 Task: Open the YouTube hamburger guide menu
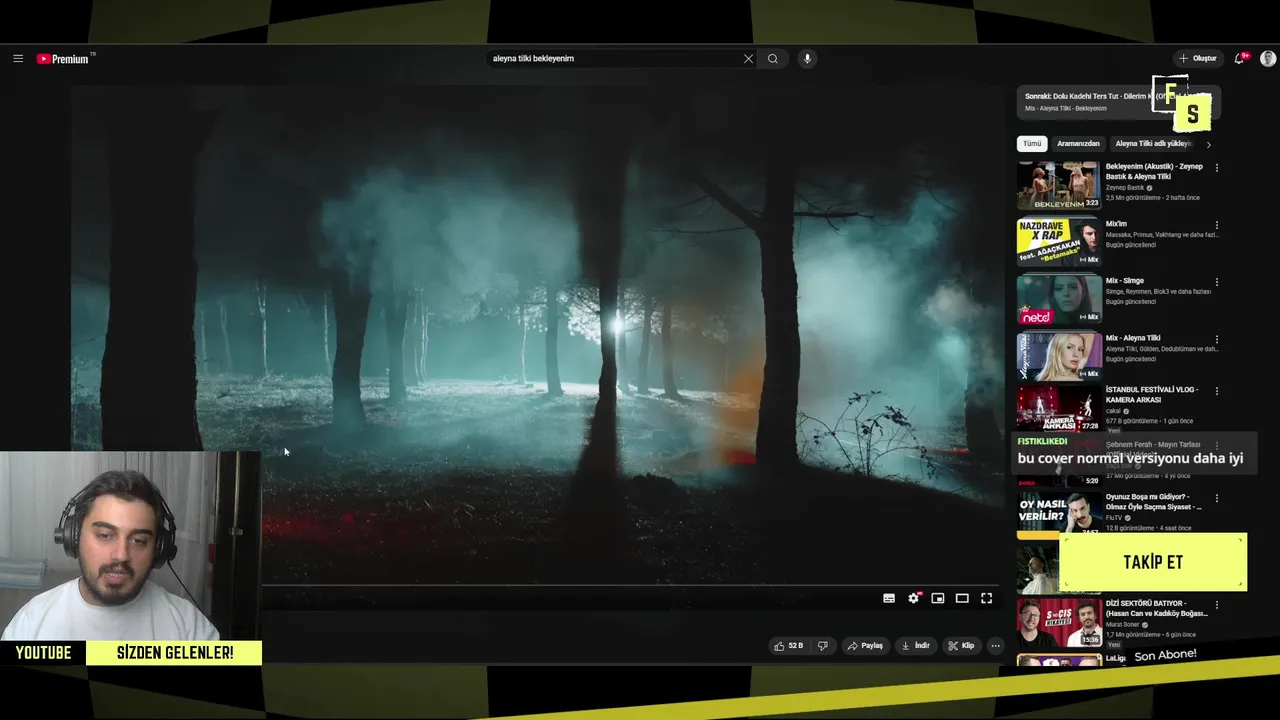[18, 59]
